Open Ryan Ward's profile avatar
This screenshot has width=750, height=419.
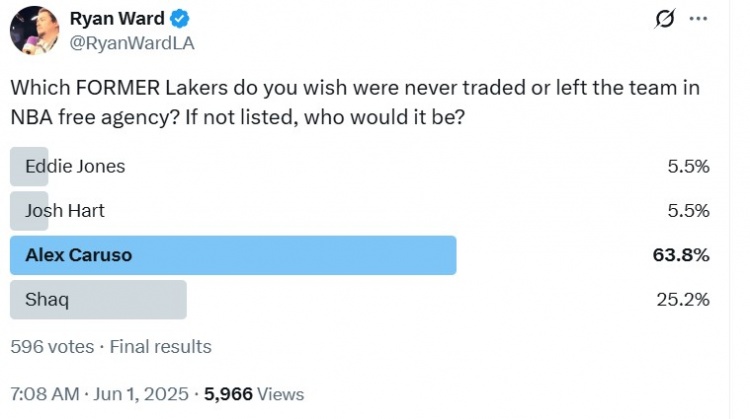point(33,30)
